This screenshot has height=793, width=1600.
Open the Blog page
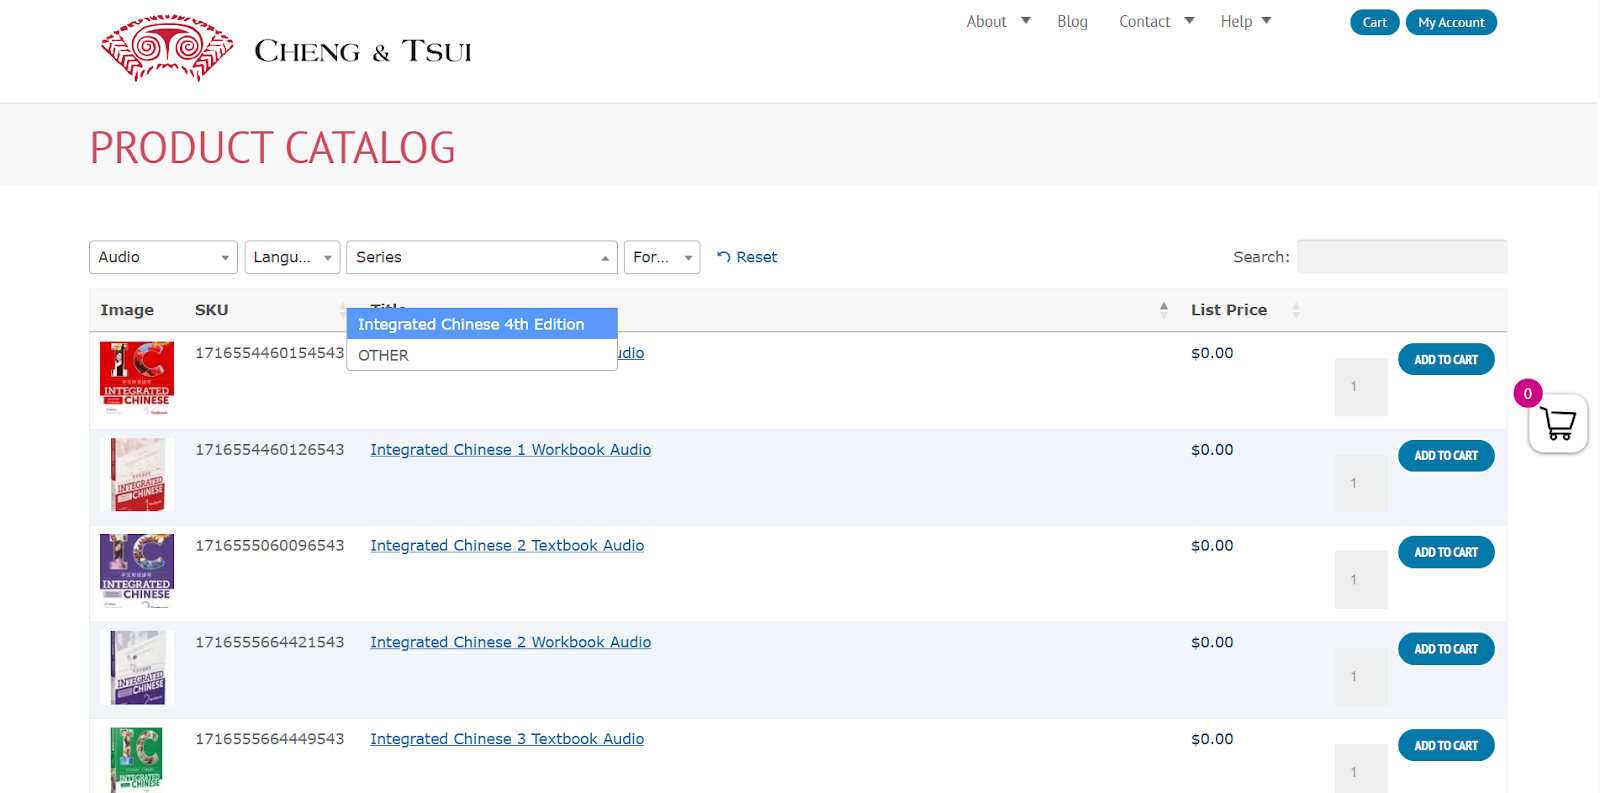[x=1072, y=21]
